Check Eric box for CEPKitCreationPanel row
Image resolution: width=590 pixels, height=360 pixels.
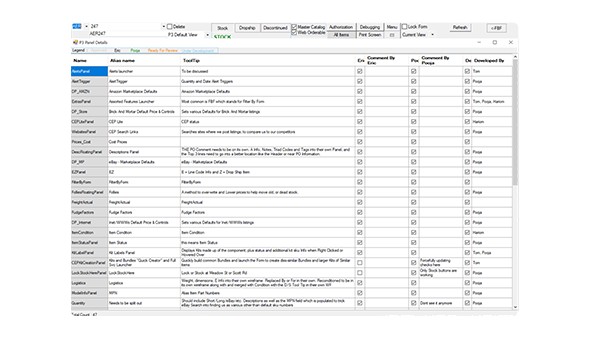(x=360, y=263)
